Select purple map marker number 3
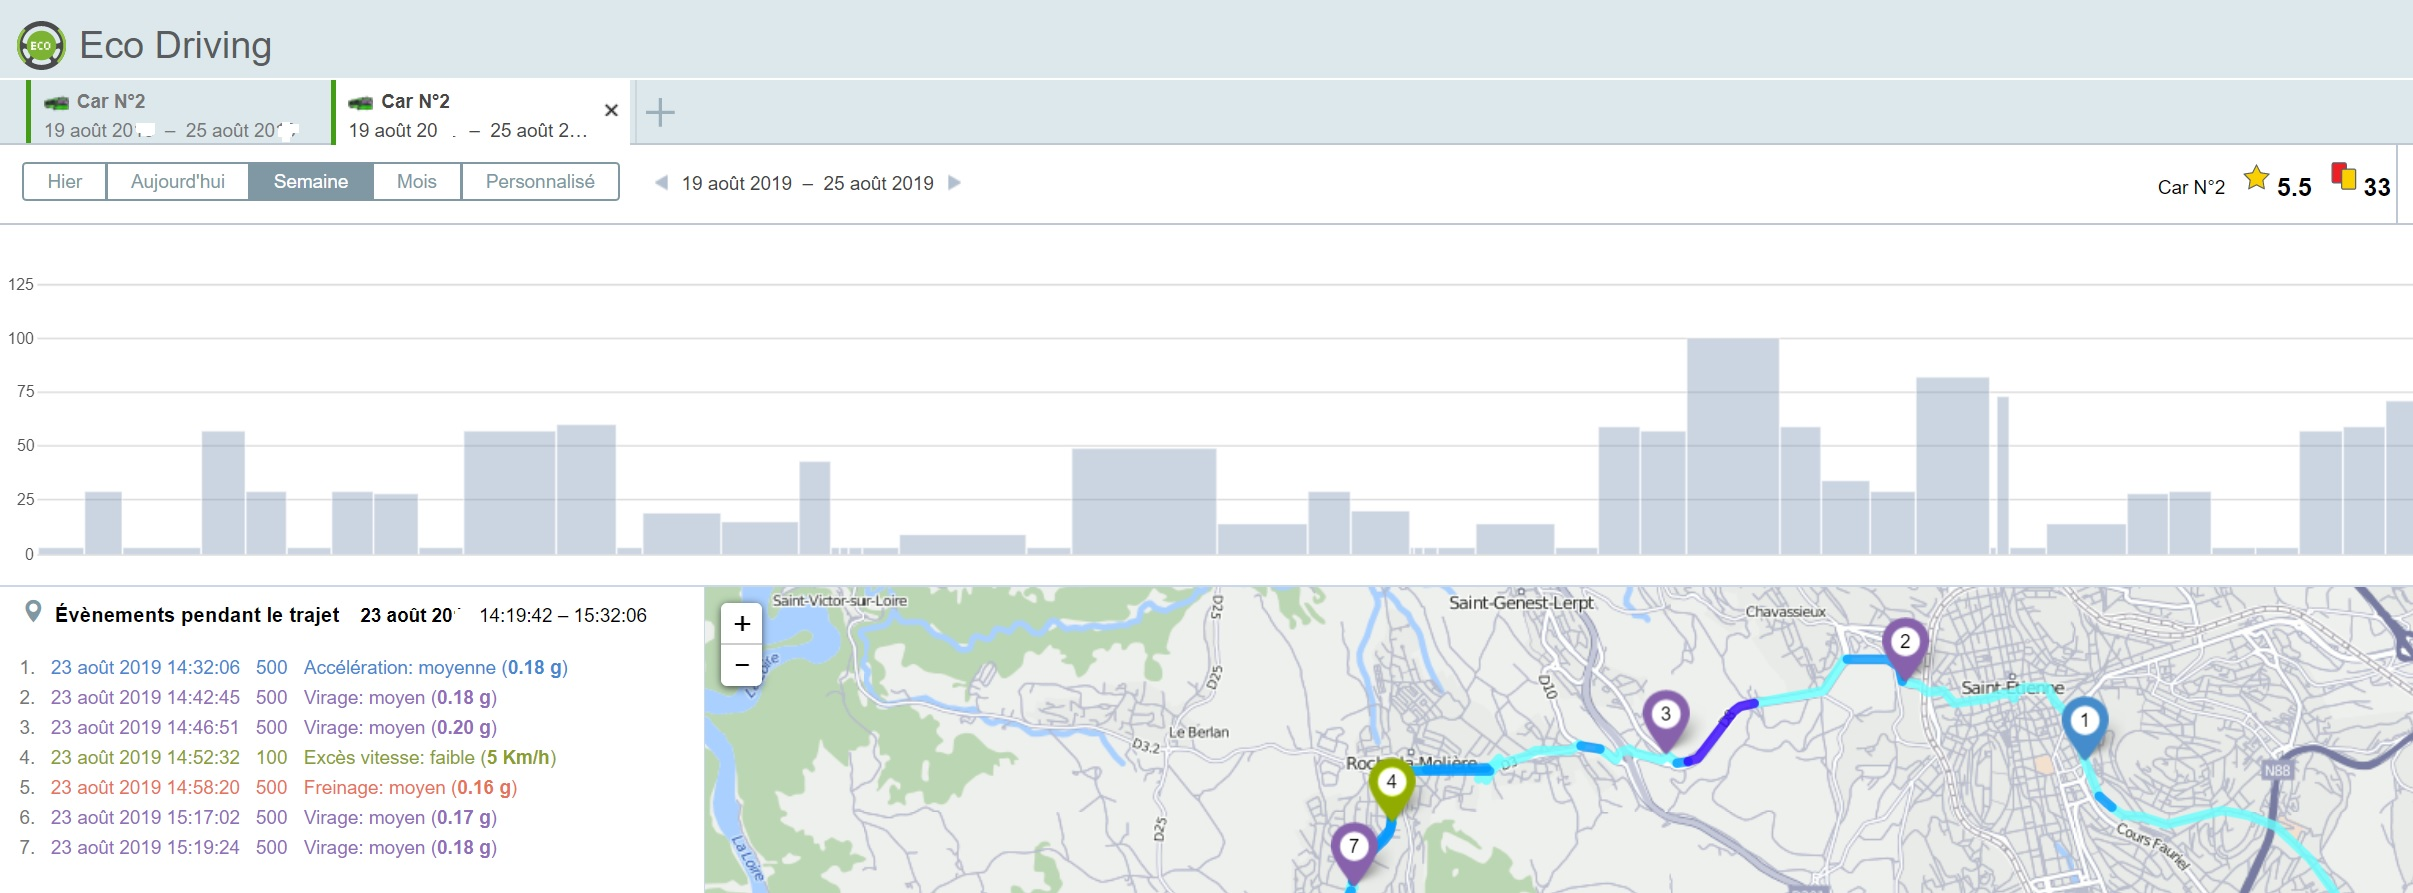 point(1665,715)
